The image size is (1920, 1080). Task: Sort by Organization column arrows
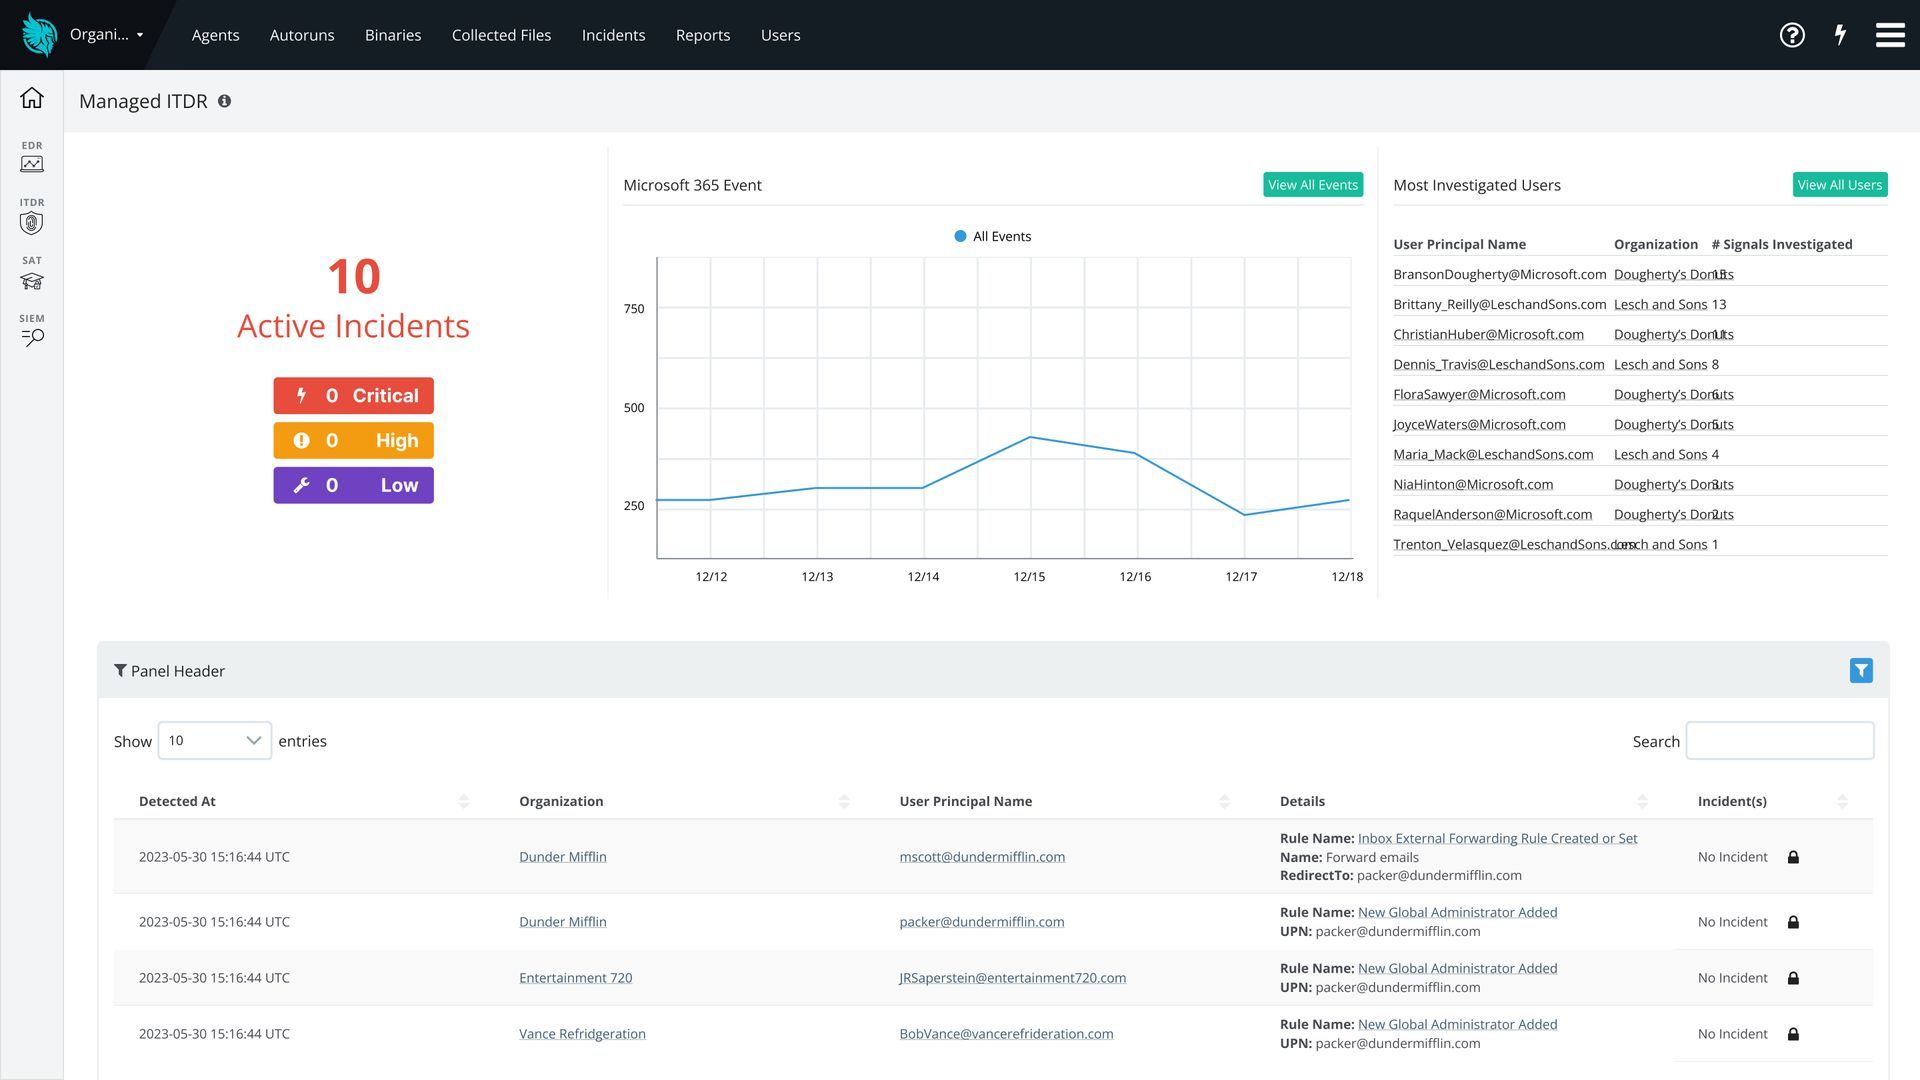point(844,801)
